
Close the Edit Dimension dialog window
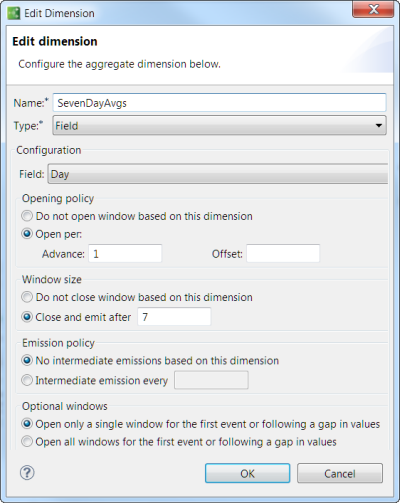(373, 10)
